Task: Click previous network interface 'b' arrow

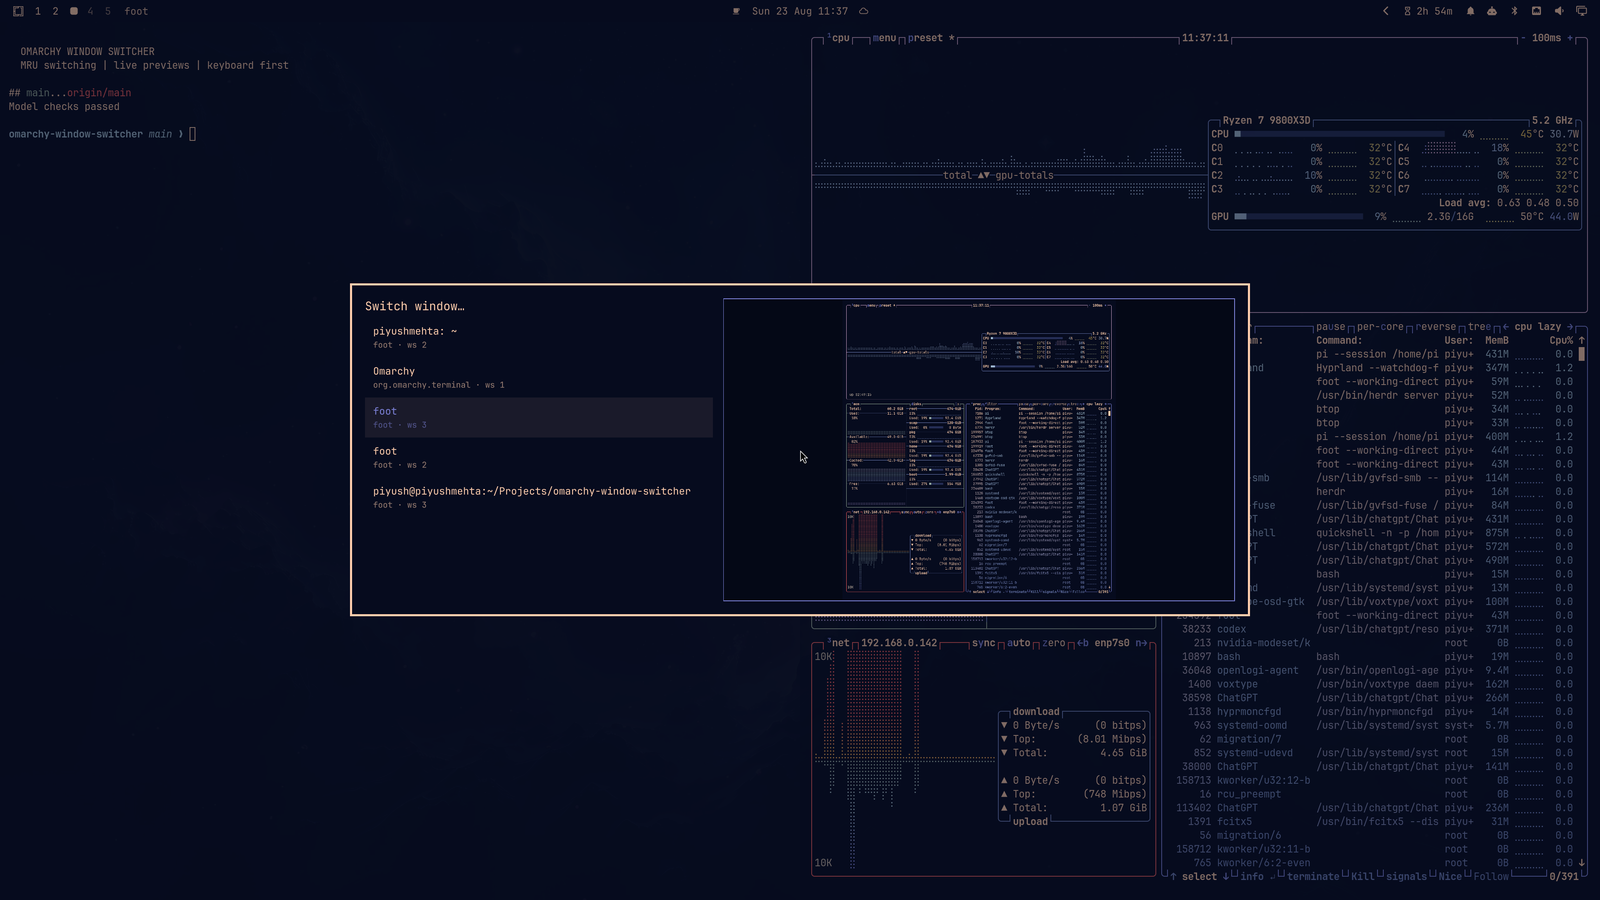Action: click(1083, 643)
